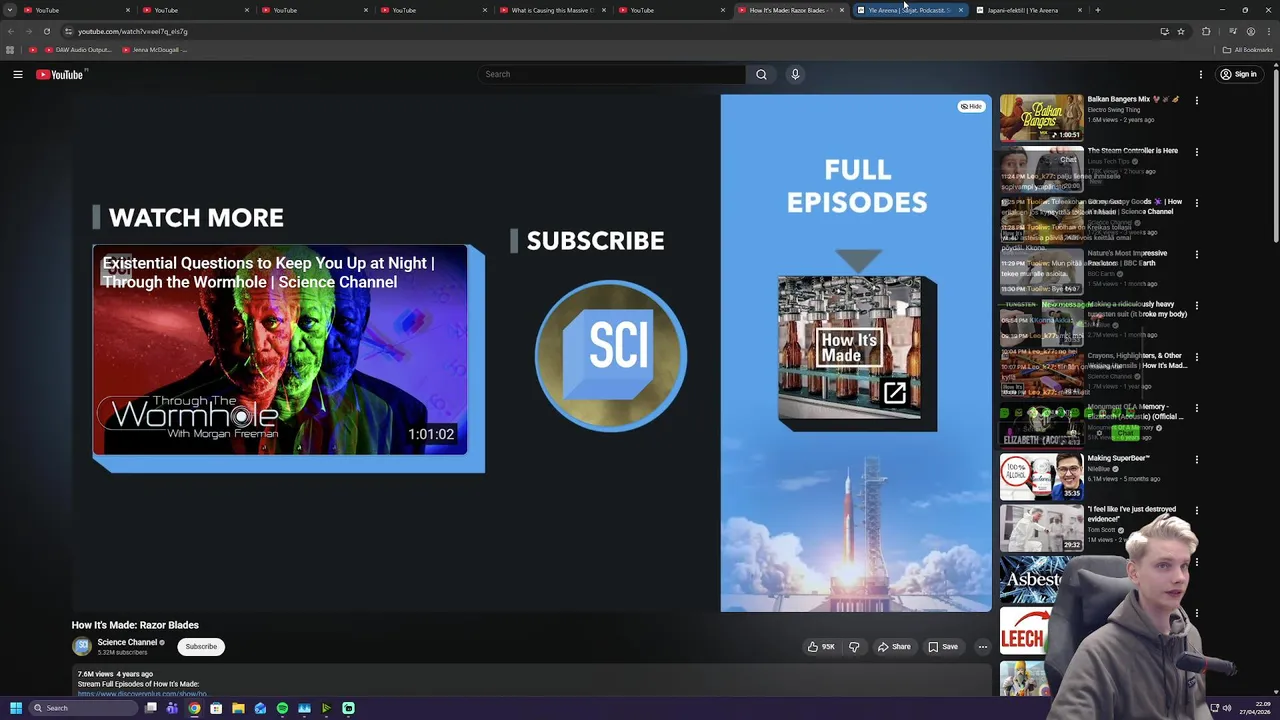
Task: Open the All Bookmarks folder
Action: (1247, 49)
